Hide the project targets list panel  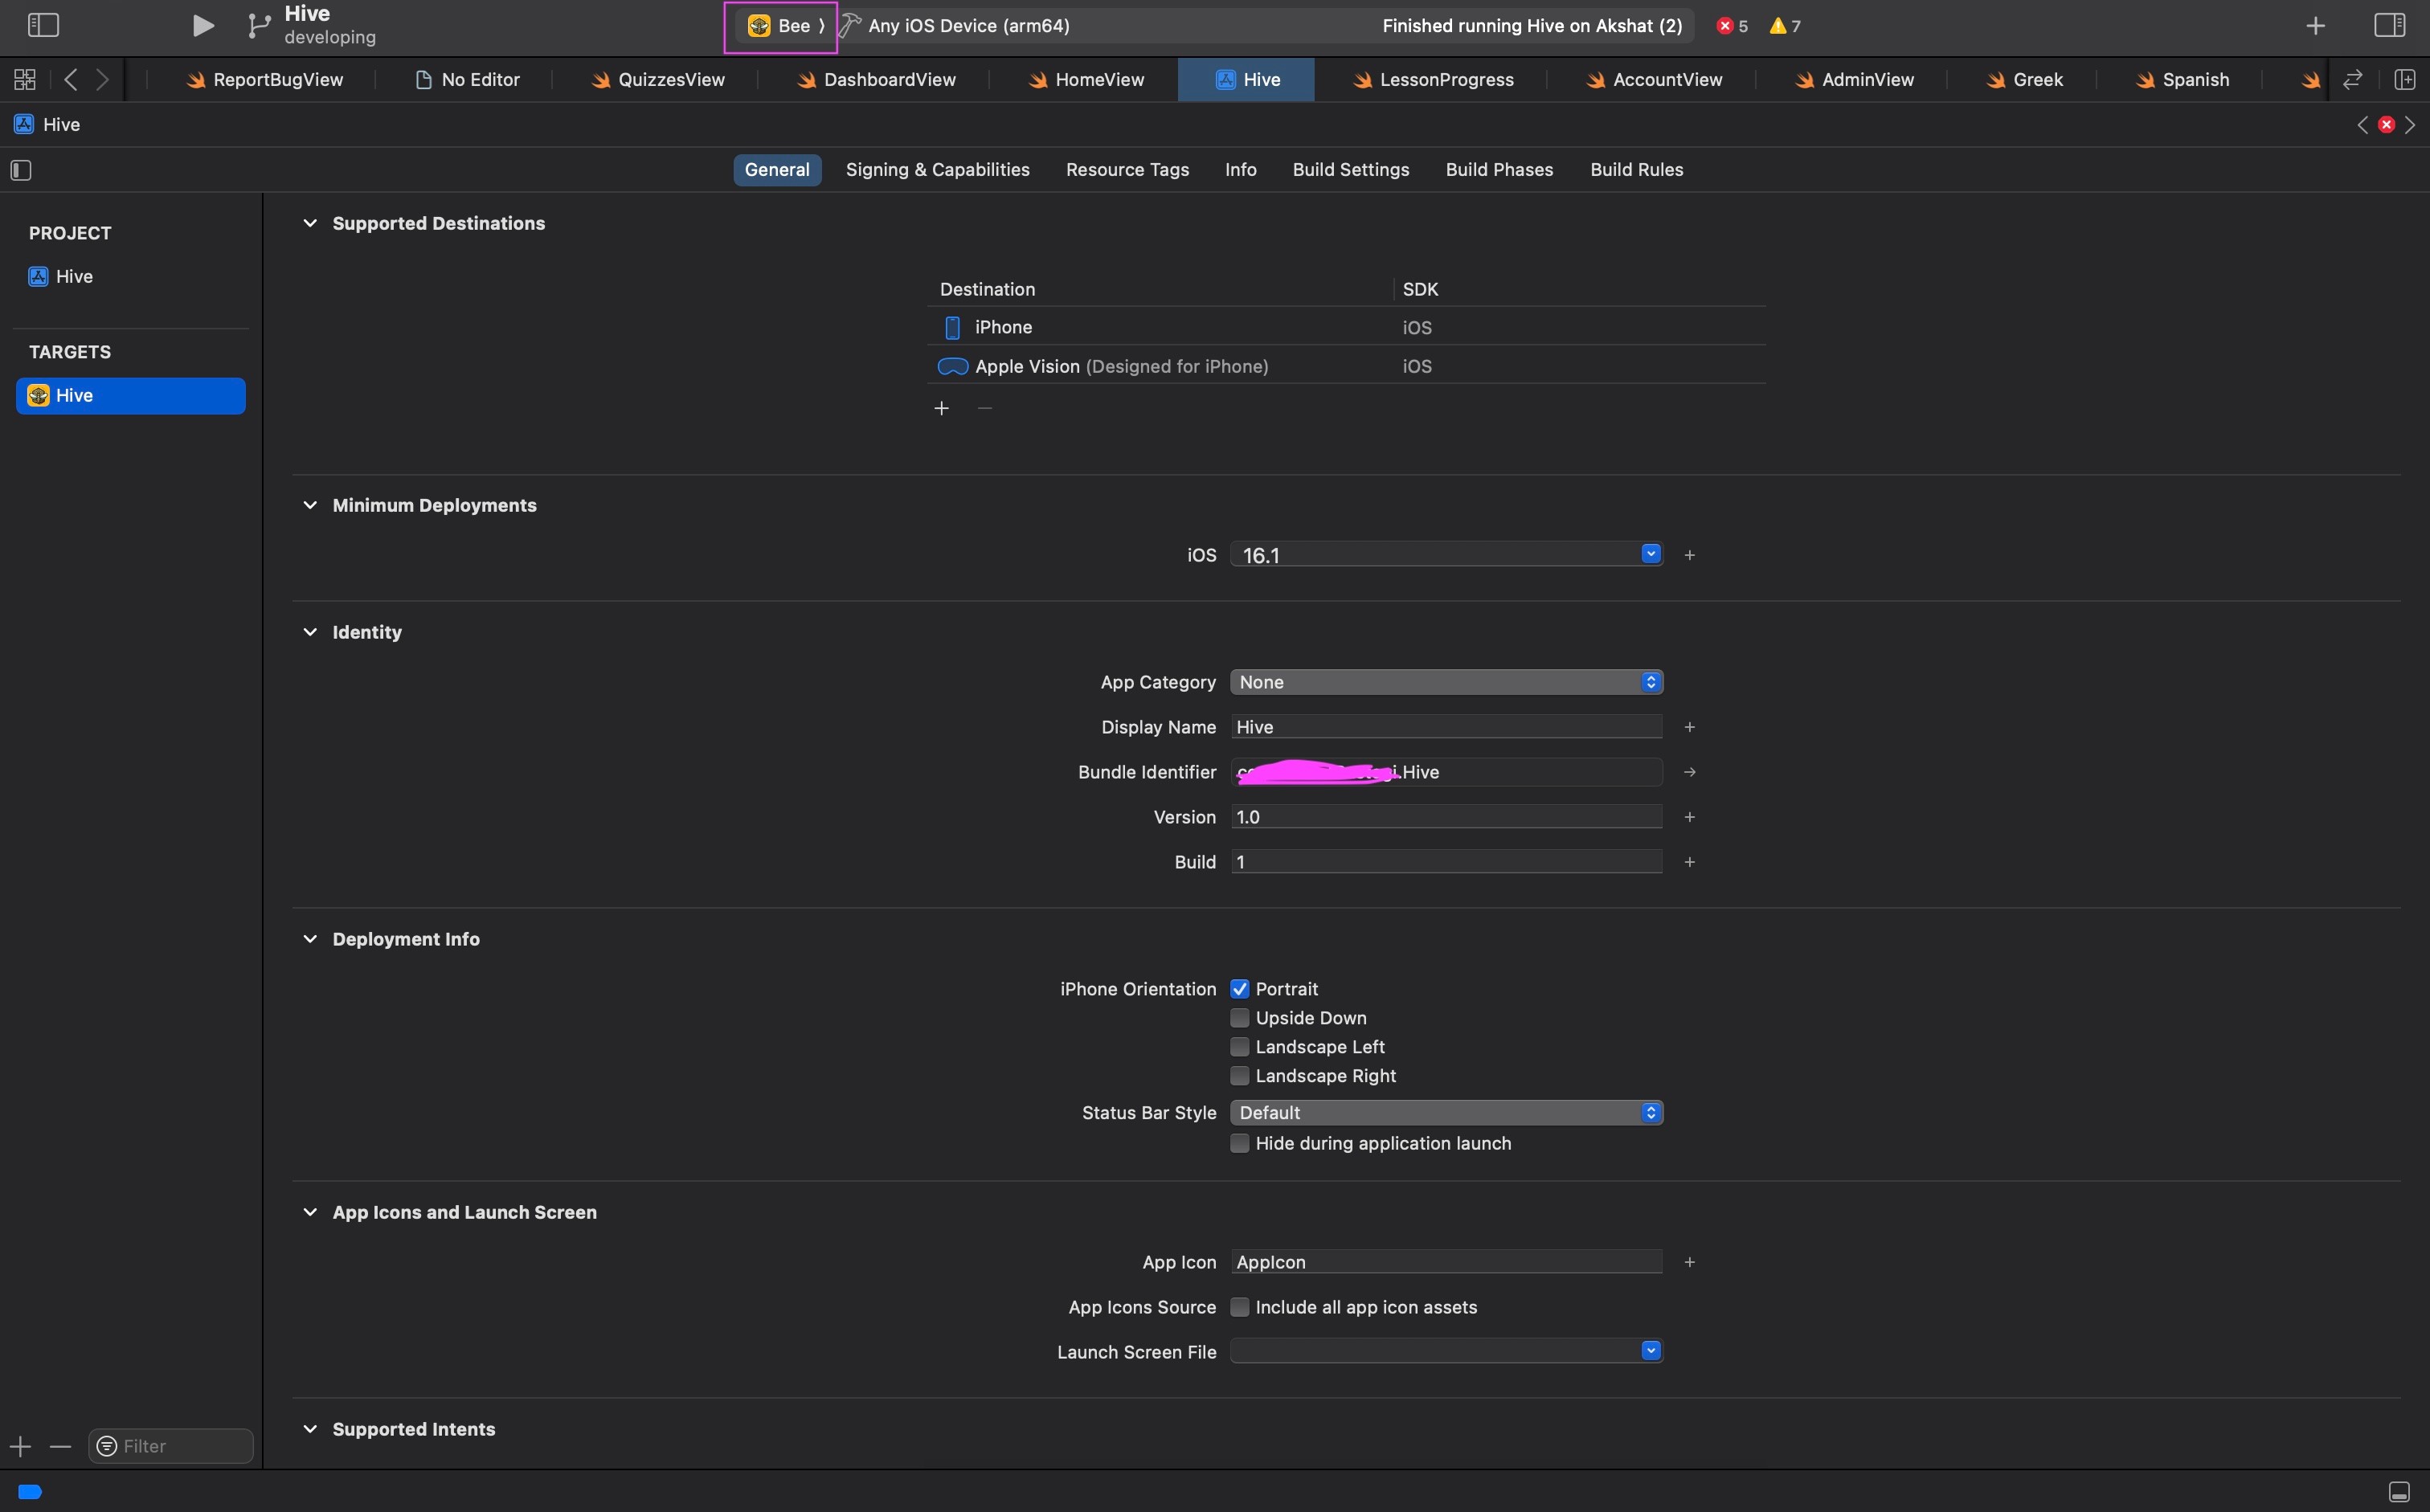pos(21,170)
